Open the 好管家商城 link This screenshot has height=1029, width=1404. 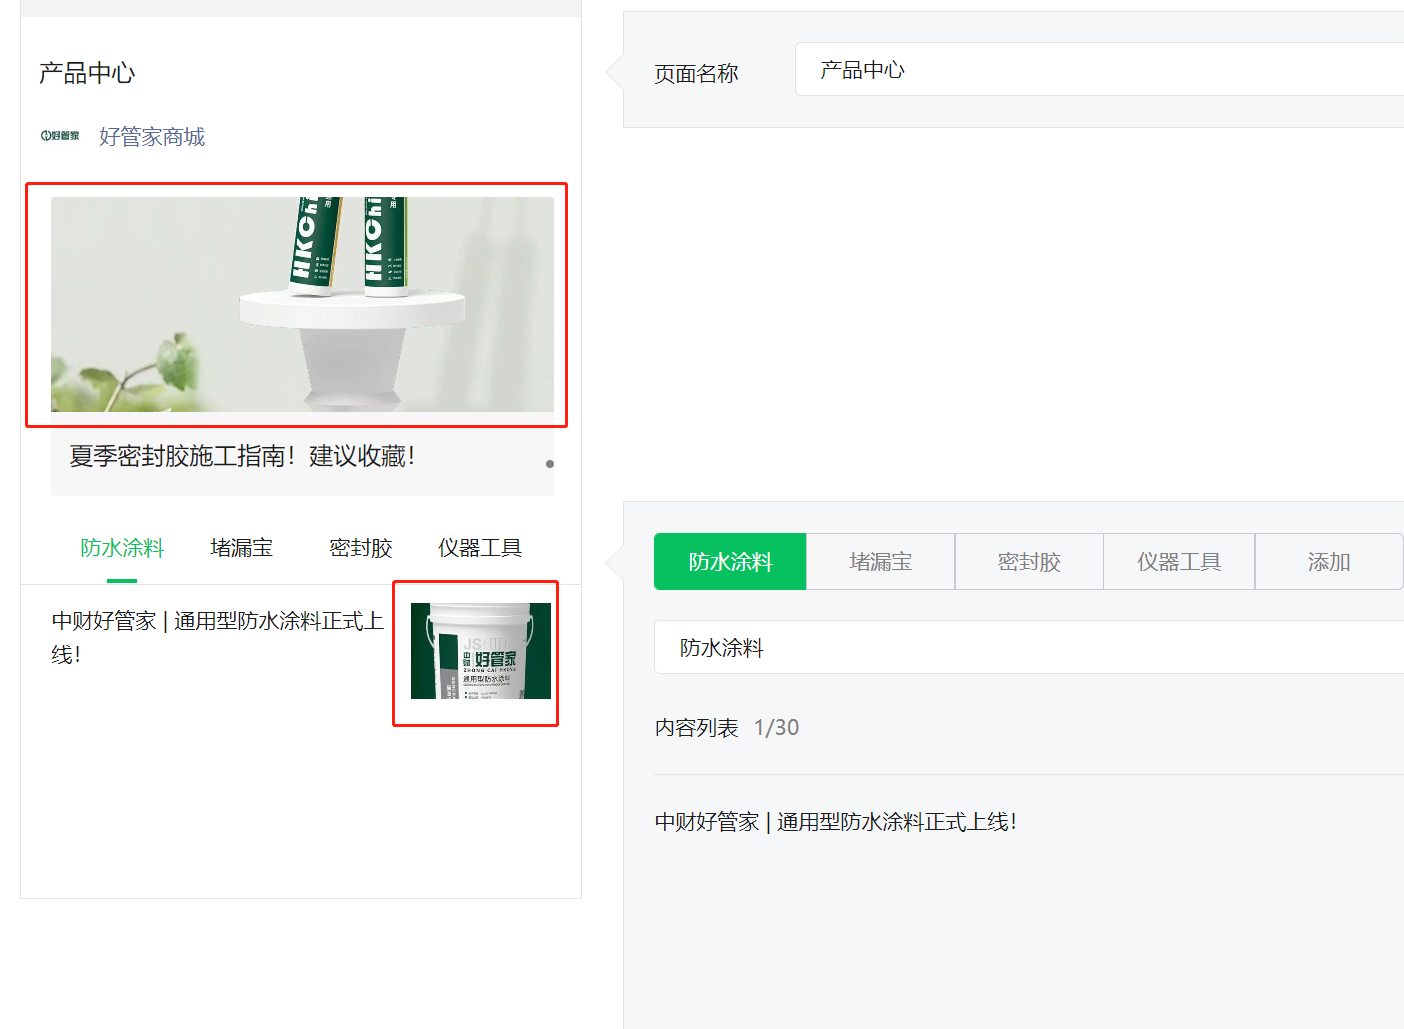152,137
